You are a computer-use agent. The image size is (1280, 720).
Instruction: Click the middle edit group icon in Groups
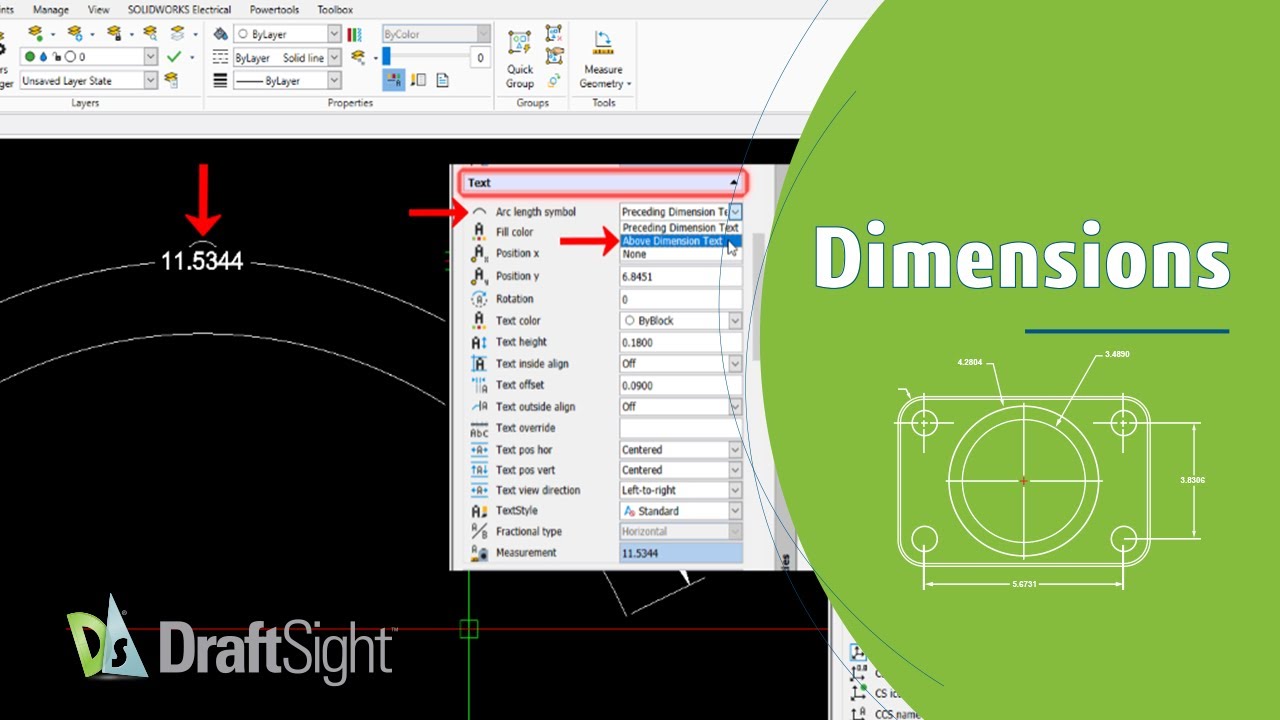pyautogui.click(x=554, y=57)
